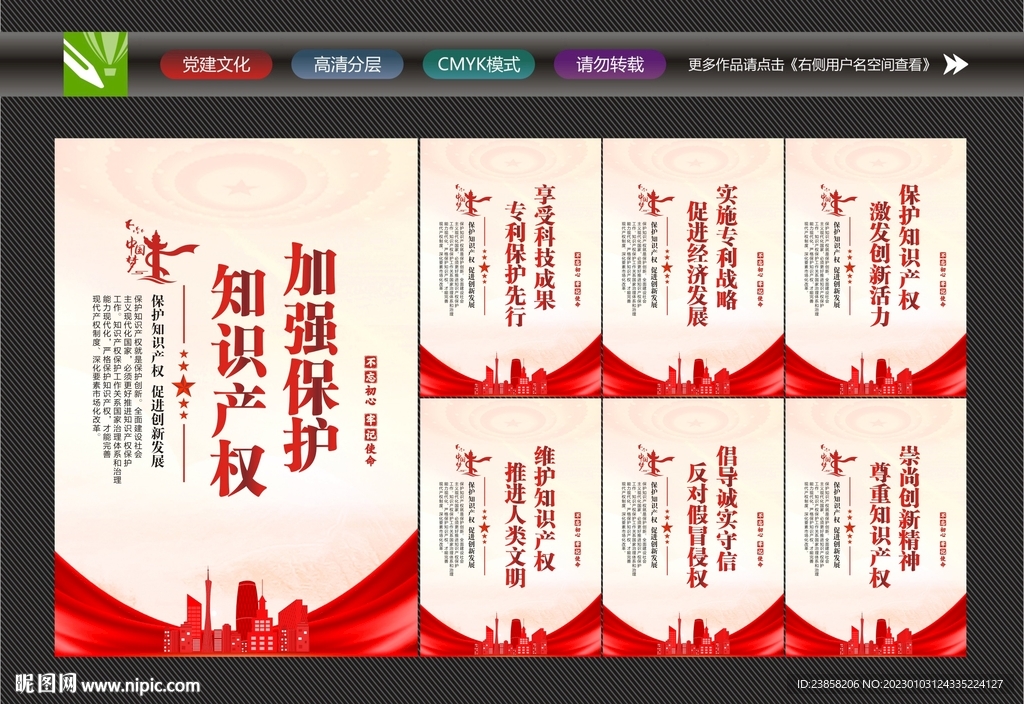
Task: Select the 维护知识产权 推进人类文明 poster
Action: (510, 527)
